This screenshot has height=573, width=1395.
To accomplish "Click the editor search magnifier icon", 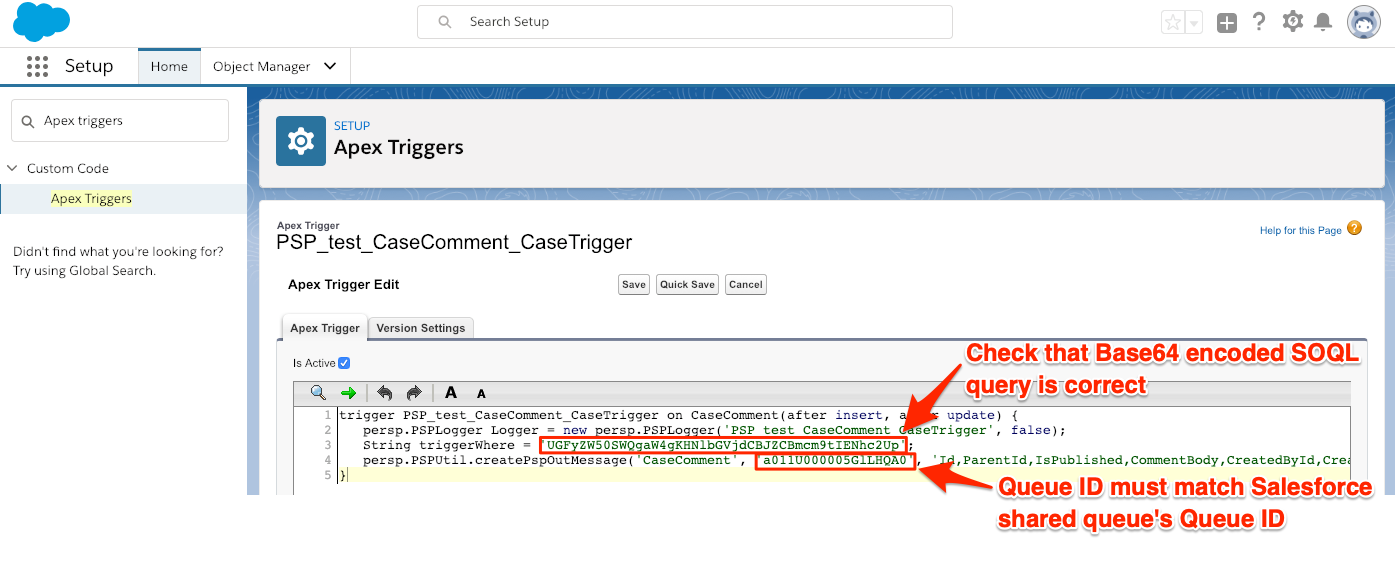I will point(318,393).
